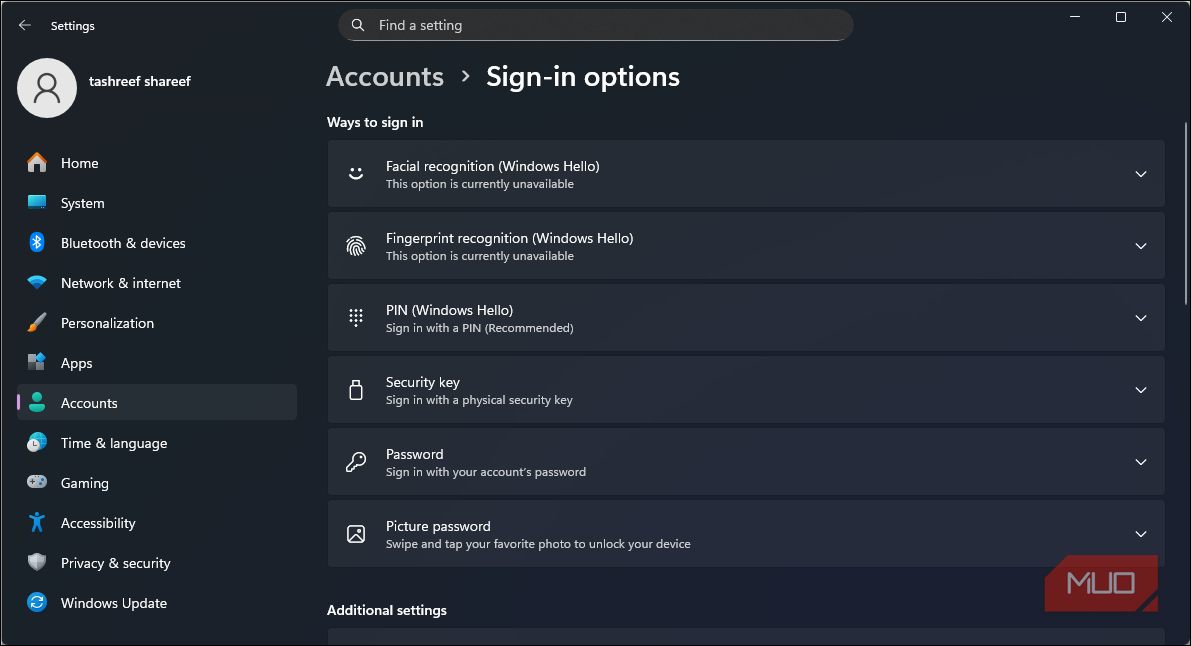Click the Privacy & security shield icon
The height and width of the screenshot is (646, 1191).
click(36, 562)
